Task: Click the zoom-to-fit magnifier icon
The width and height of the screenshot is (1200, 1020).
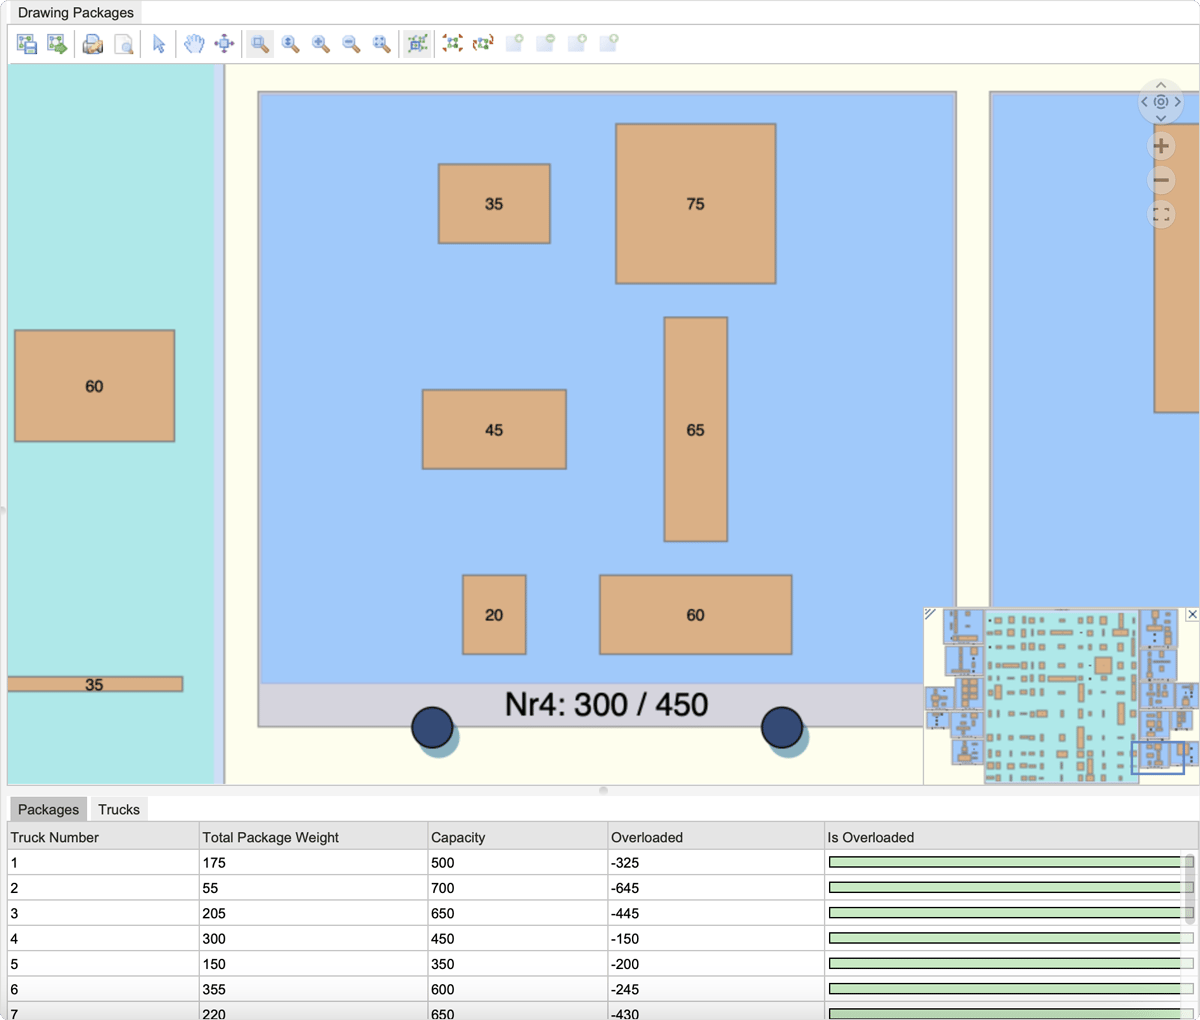Action: coord(382,44)
